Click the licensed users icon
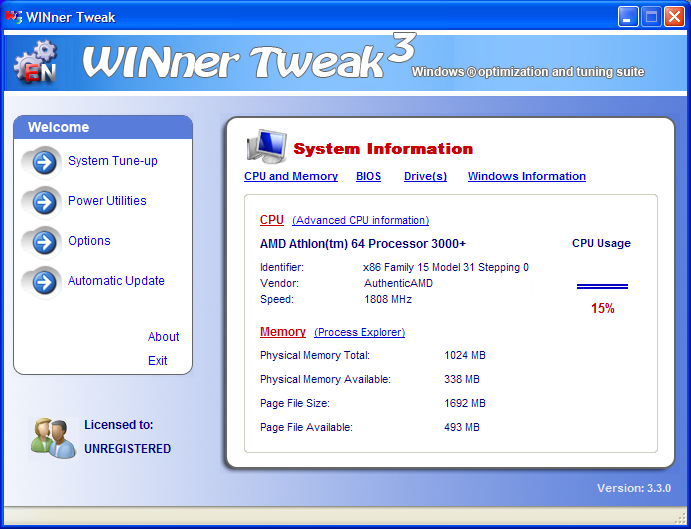Viewport: 691px width, 529px height. 53,438
